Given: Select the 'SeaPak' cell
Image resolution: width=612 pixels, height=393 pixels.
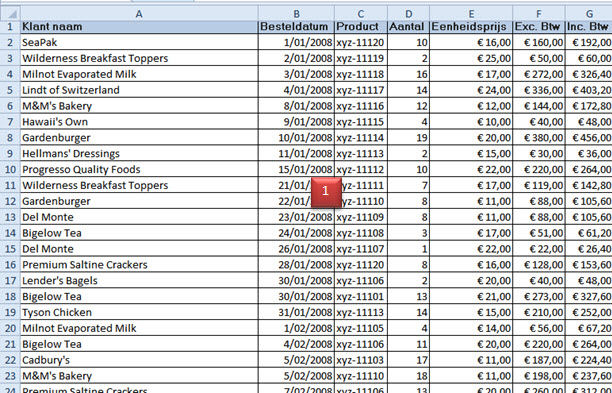Looking at the screenshot, I should [139, 42].
